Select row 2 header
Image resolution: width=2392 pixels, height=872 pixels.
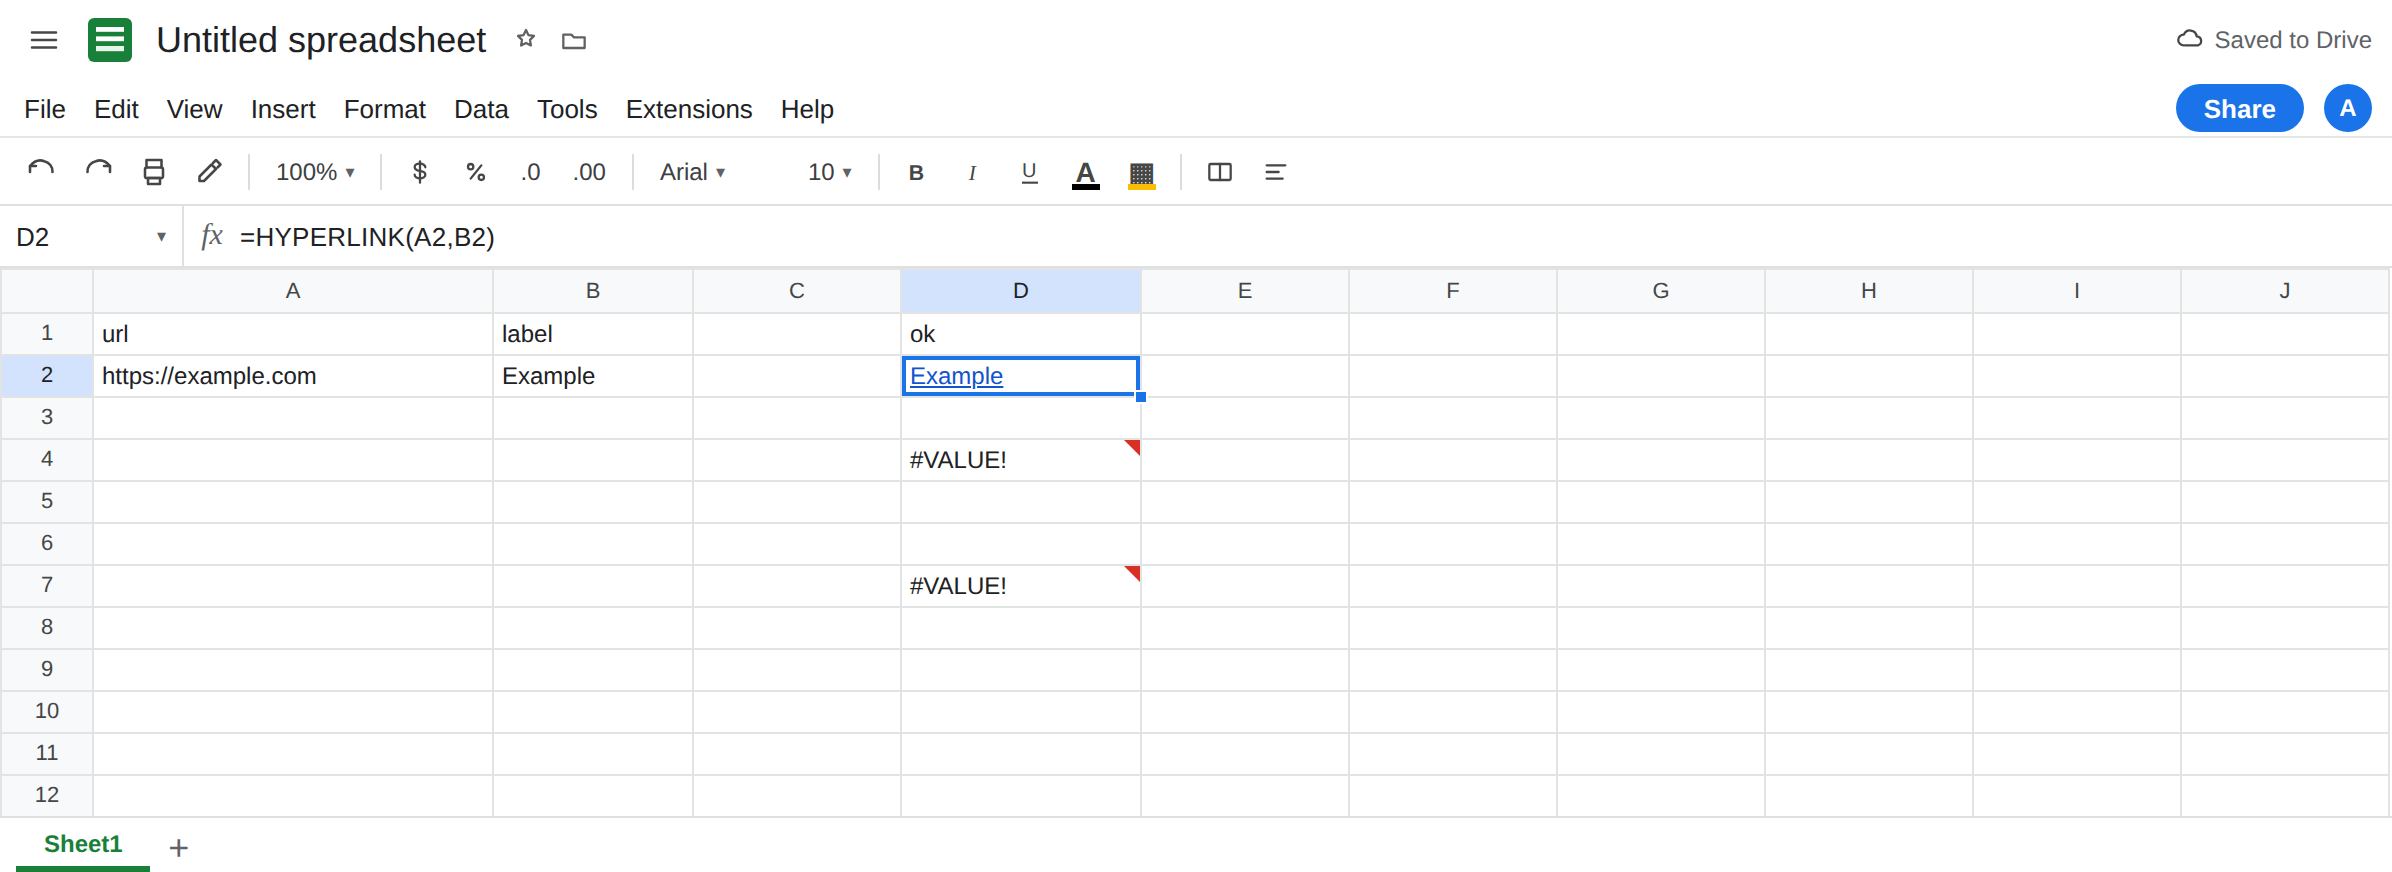[x=47, y=375]
